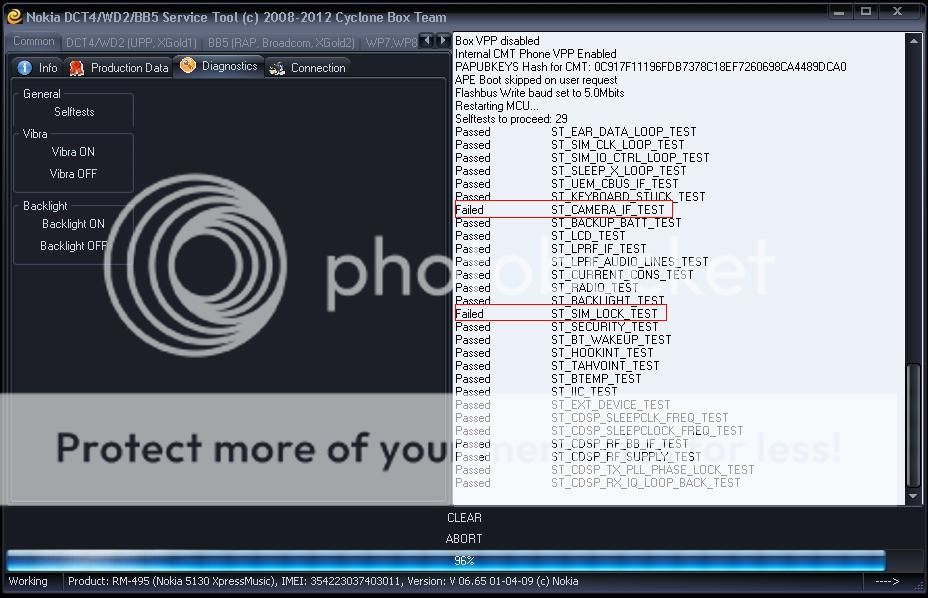The image size is (928, 598).
Task: Click the Product RM-495 status bar text
Action: tap(323, 581)
